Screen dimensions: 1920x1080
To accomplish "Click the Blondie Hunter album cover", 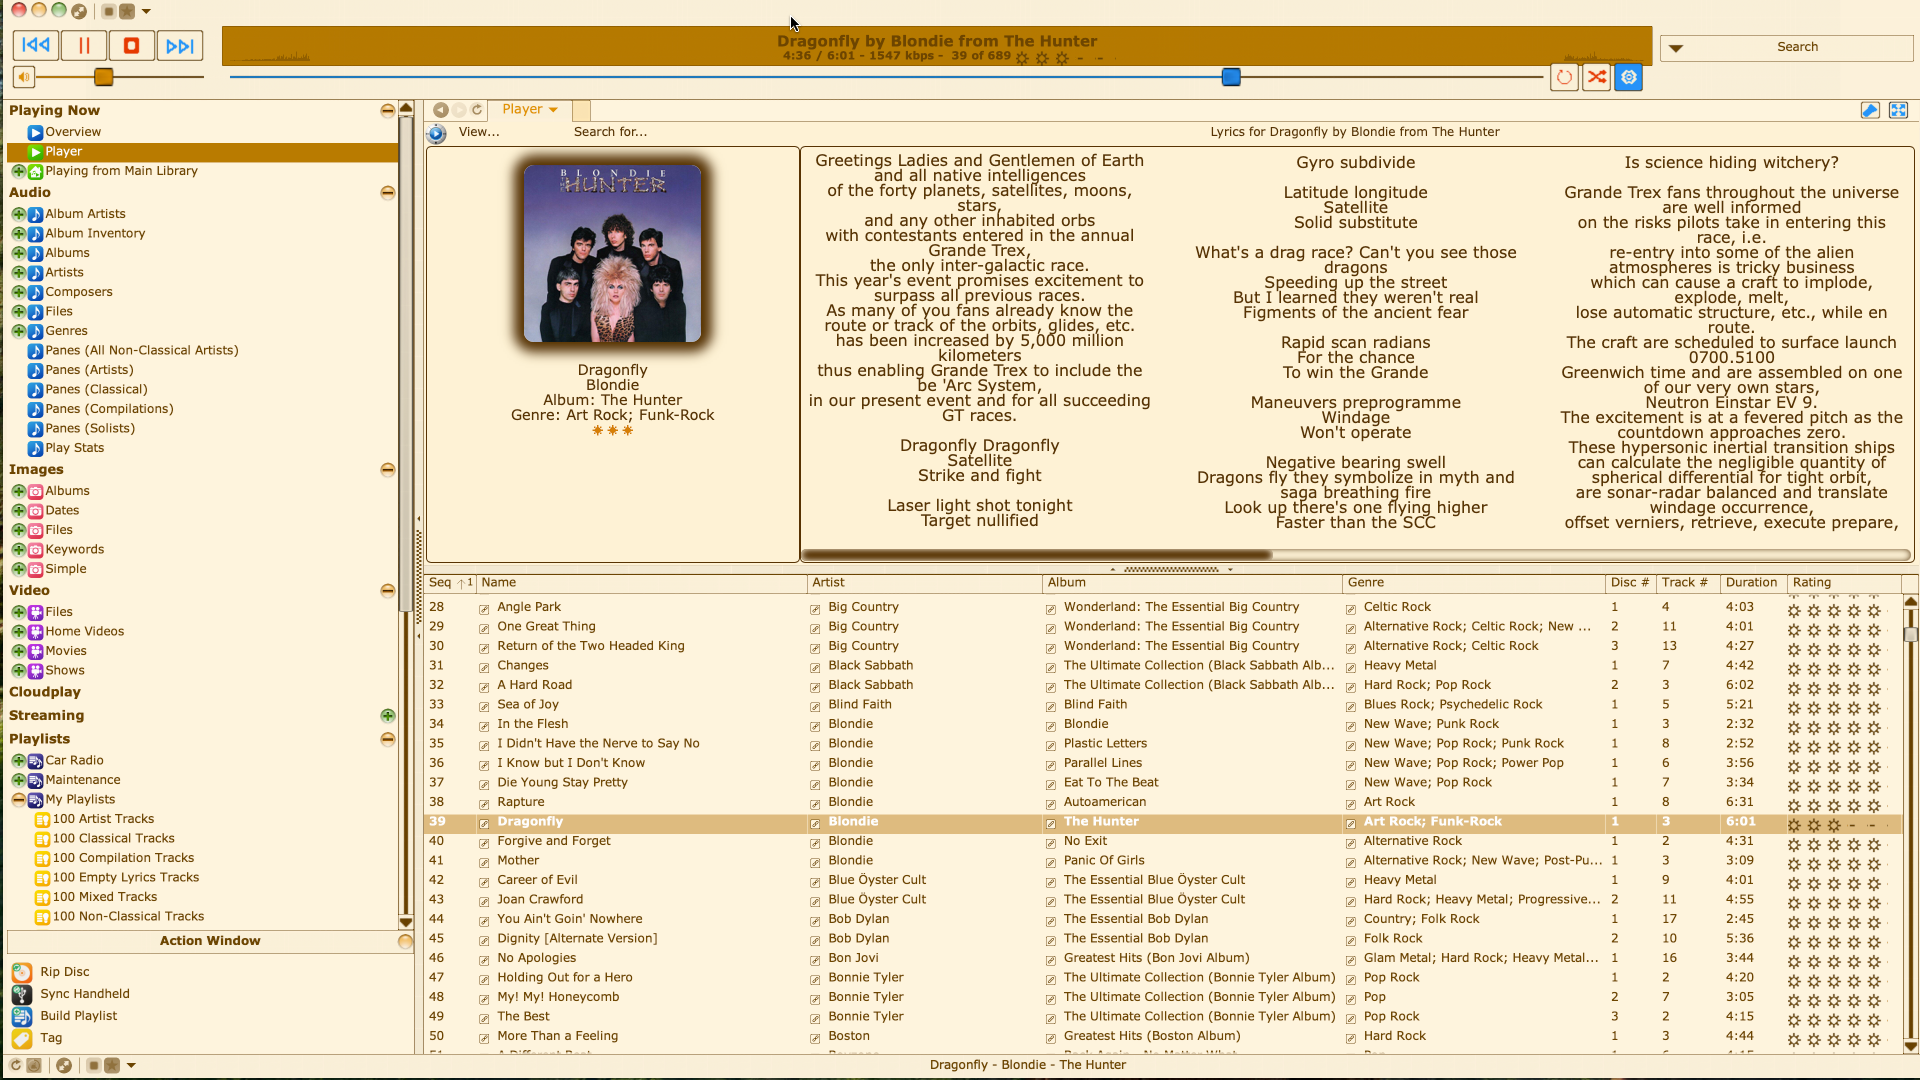I will [x=612, y=254].
